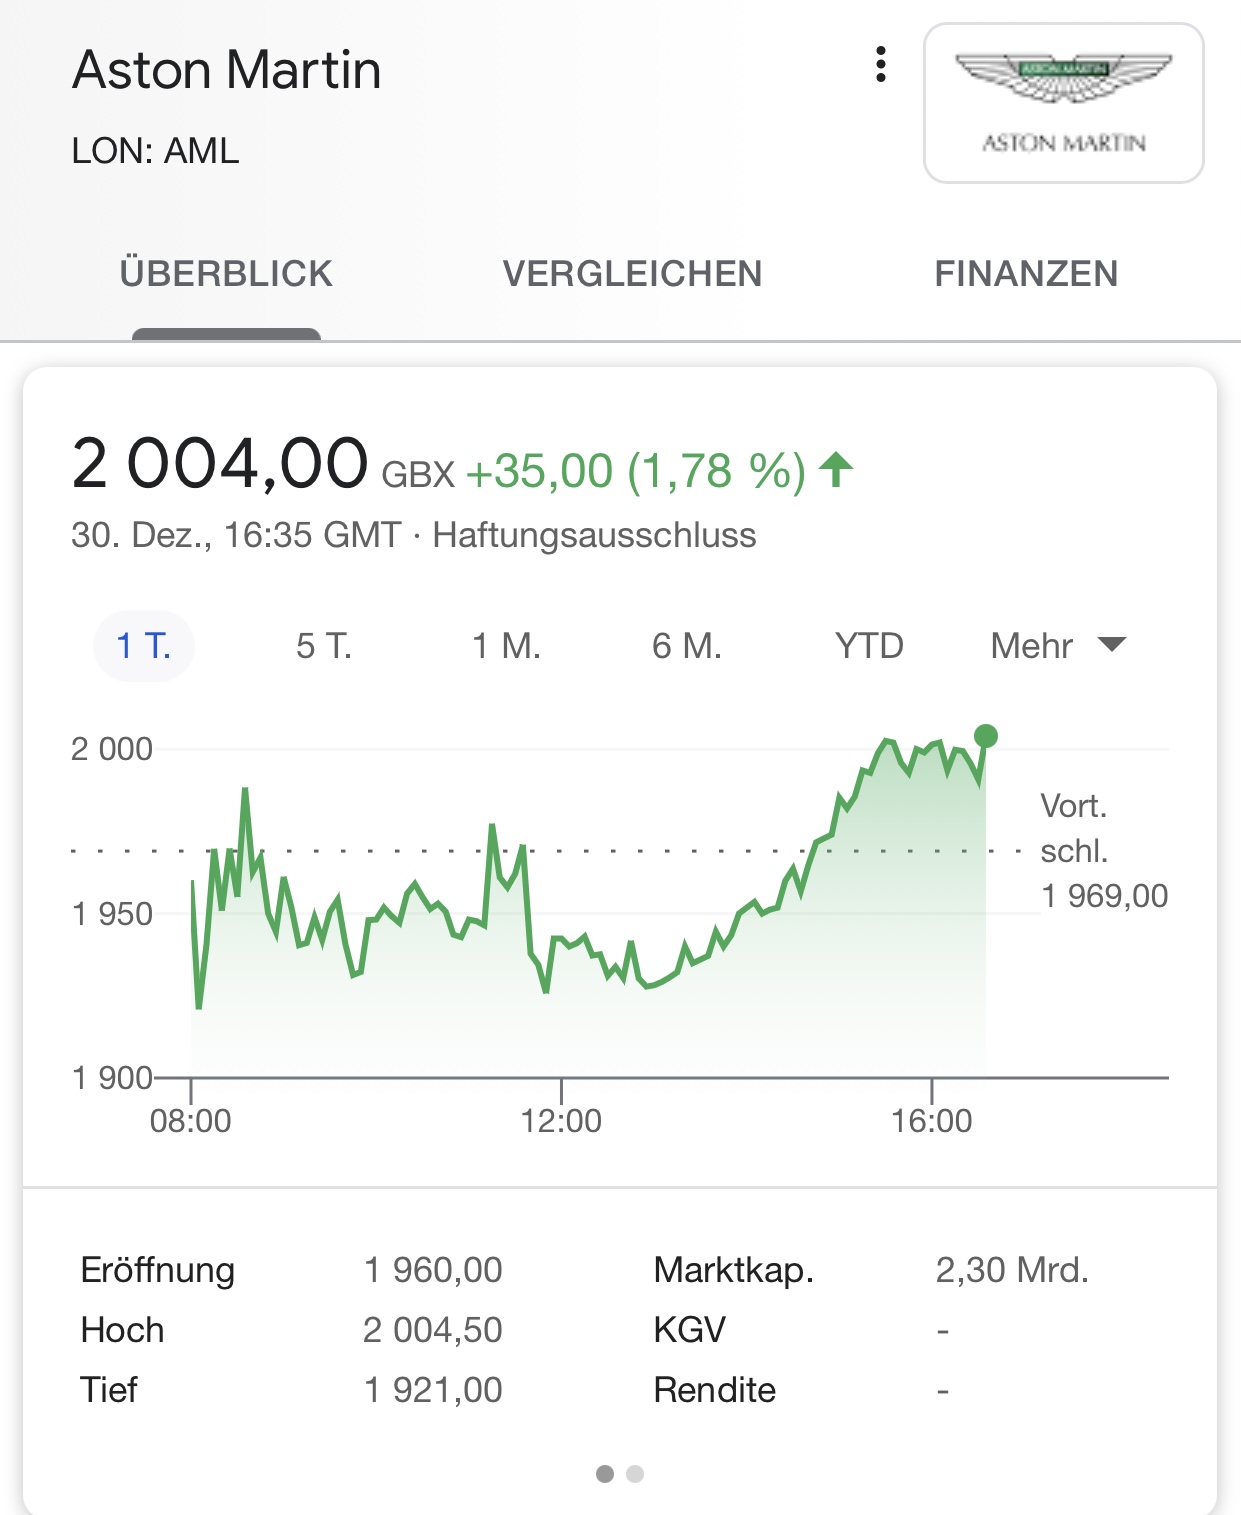Choose the 6 M. time range
The width and height of the screenshot is (1241, 1515).
687,646
